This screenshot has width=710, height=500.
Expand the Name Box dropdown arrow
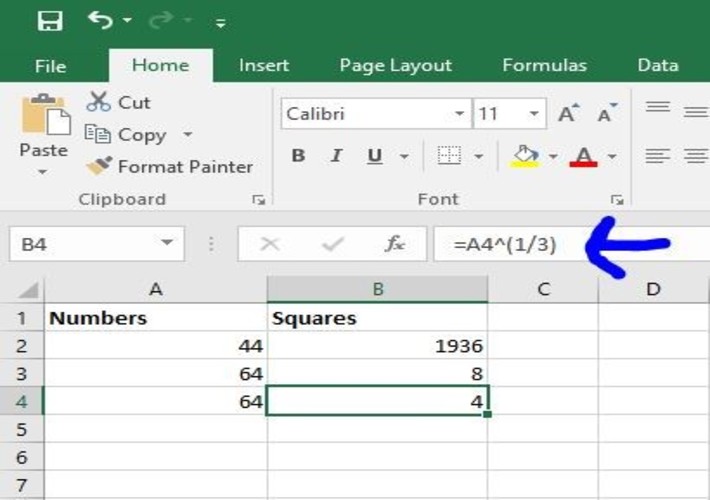pyautogui.click(x=166, y=244)
